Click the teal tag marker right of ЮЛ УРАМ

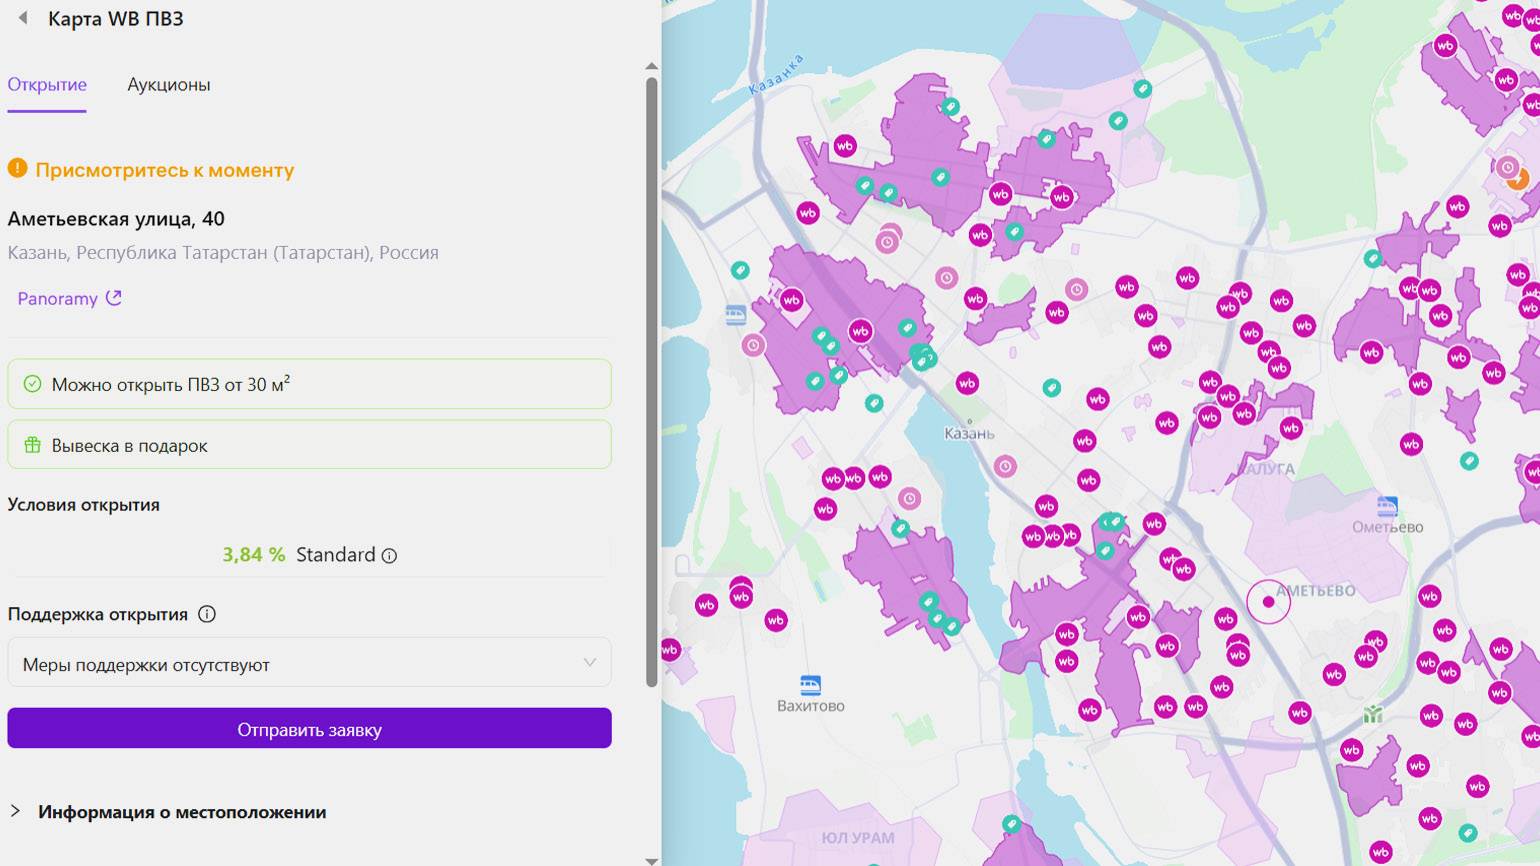(x=1012, y=824)
